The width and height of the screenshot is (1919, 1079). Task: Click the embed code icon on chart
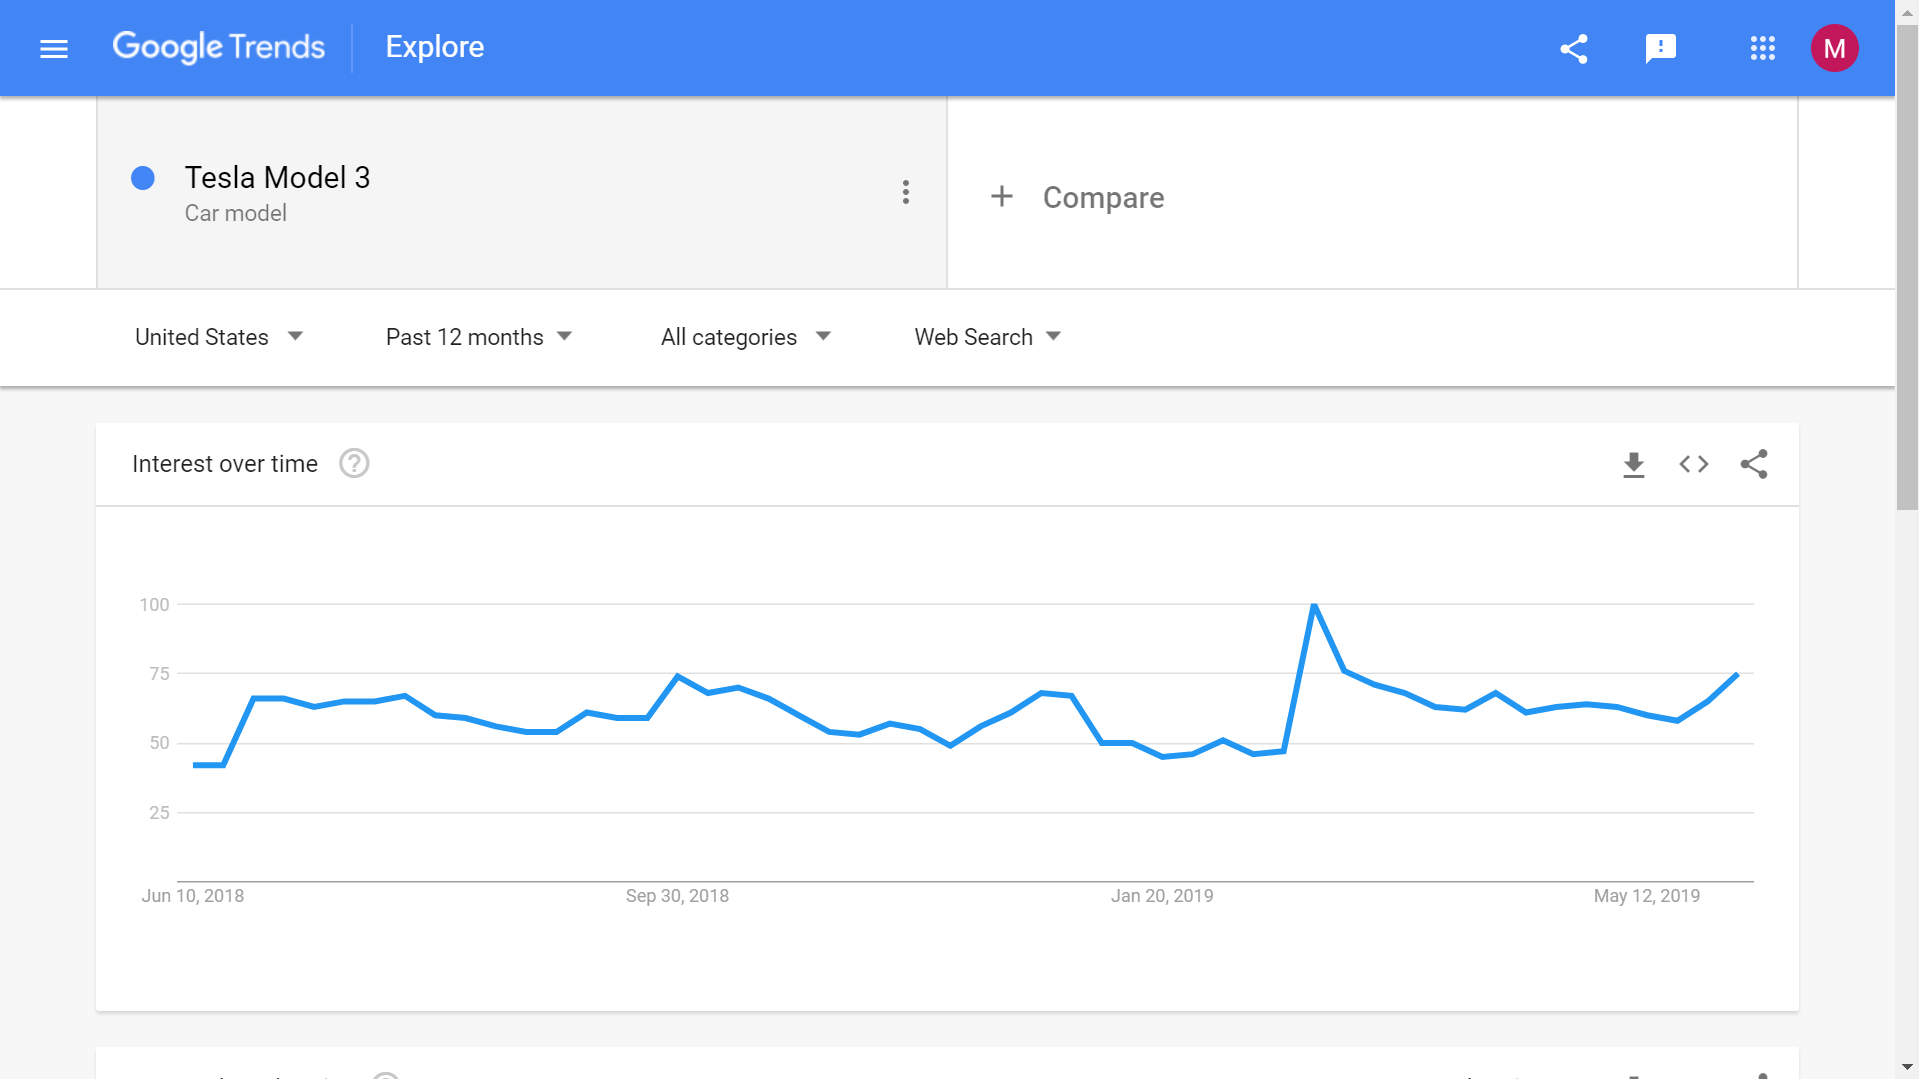pyautogui.click(x=1694, y=464)
